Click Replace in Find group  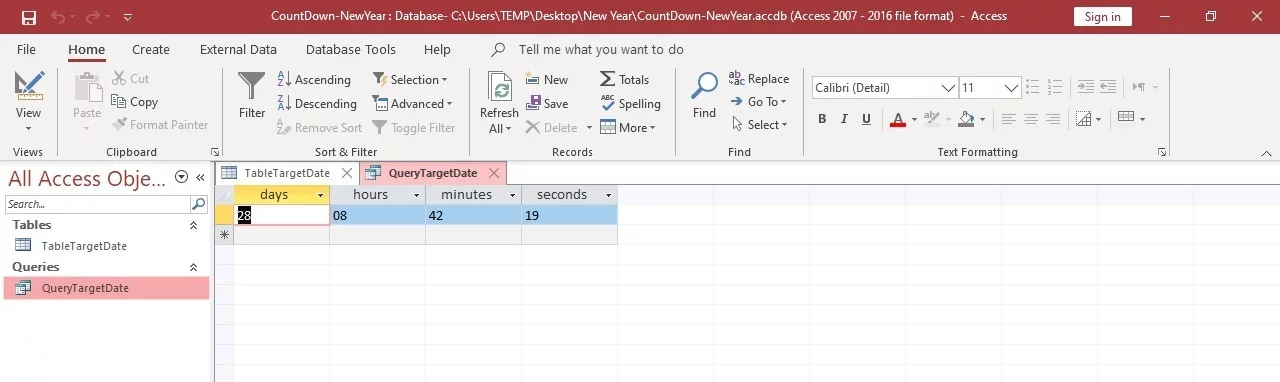coord(759,79)
